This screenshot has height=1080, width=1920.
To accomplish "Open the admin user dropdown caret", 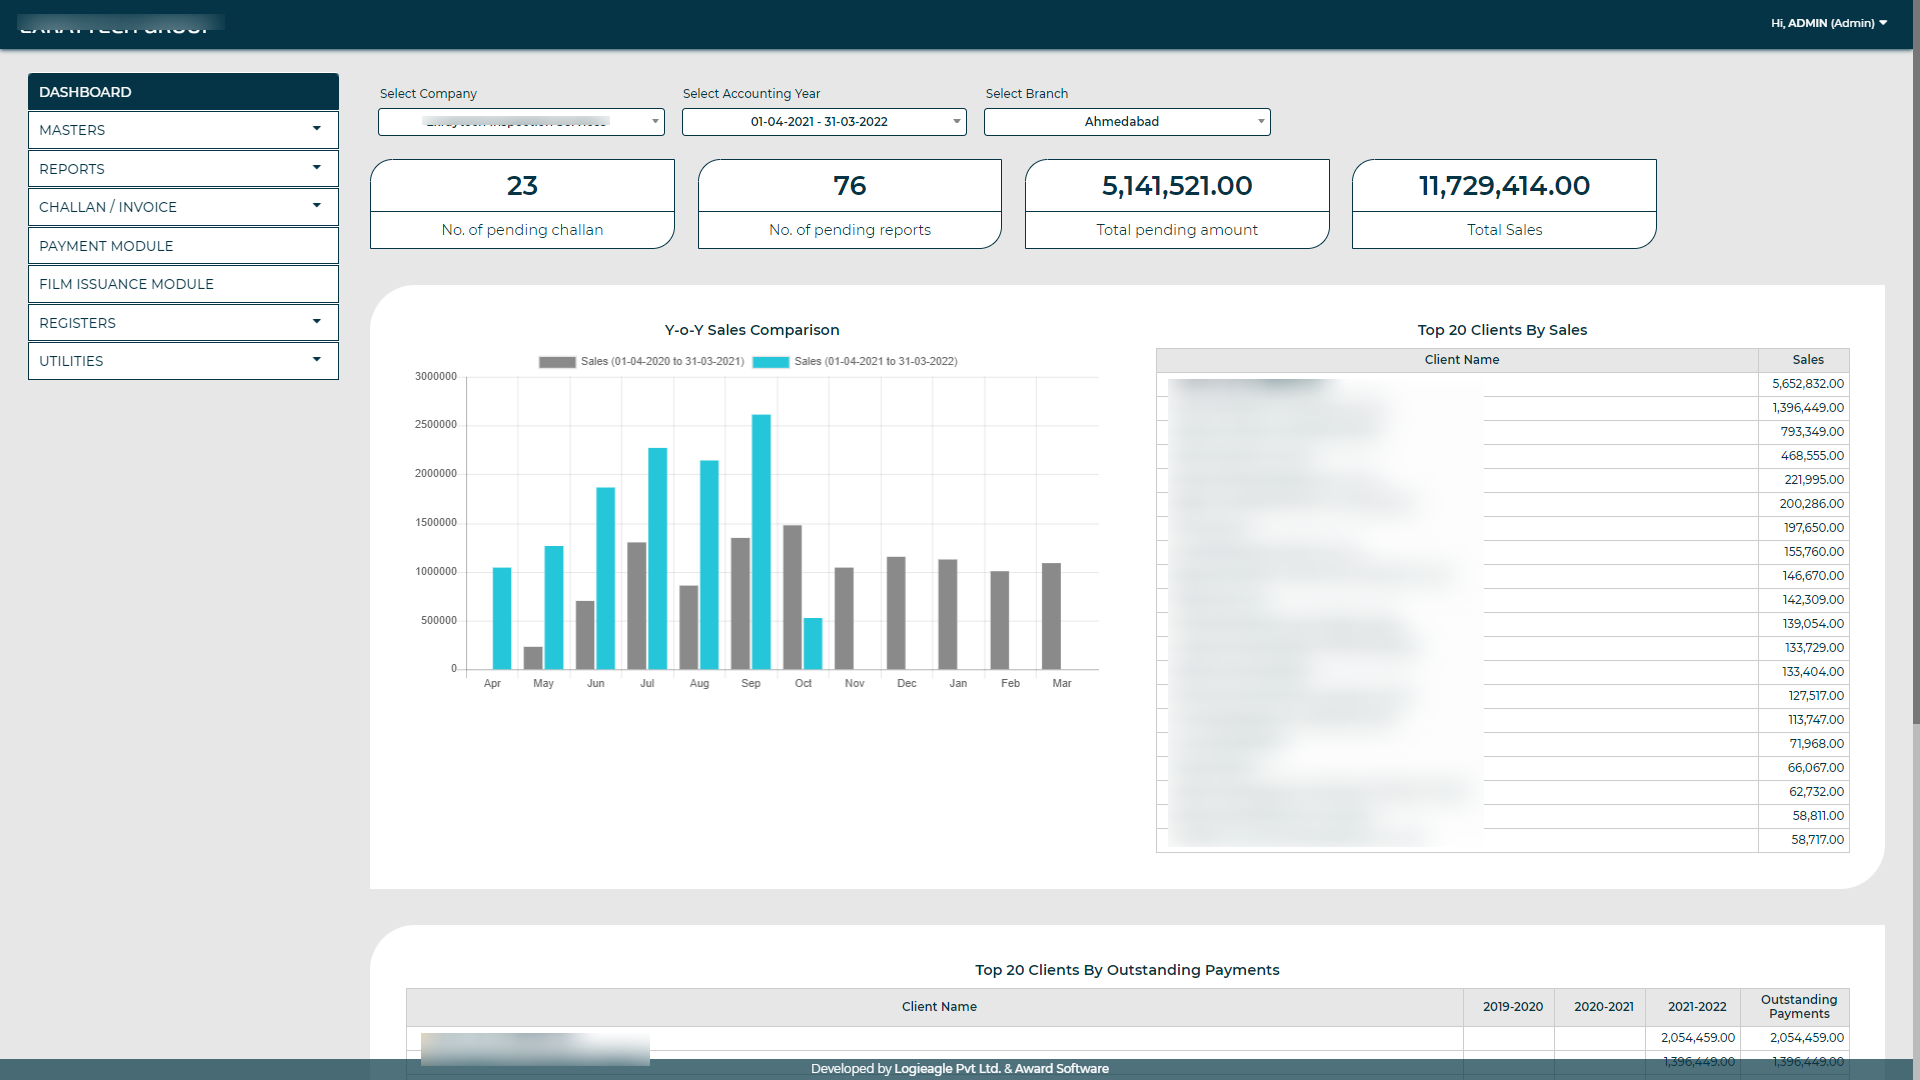I will (x=1883, y=23).
